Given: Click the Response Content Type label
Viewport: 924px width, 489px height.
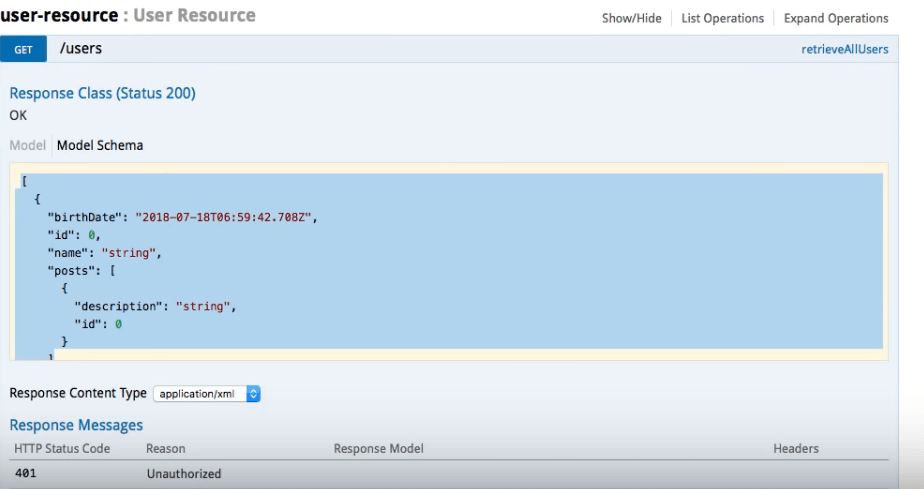Looking at the screenshot, I should [78, 393].
